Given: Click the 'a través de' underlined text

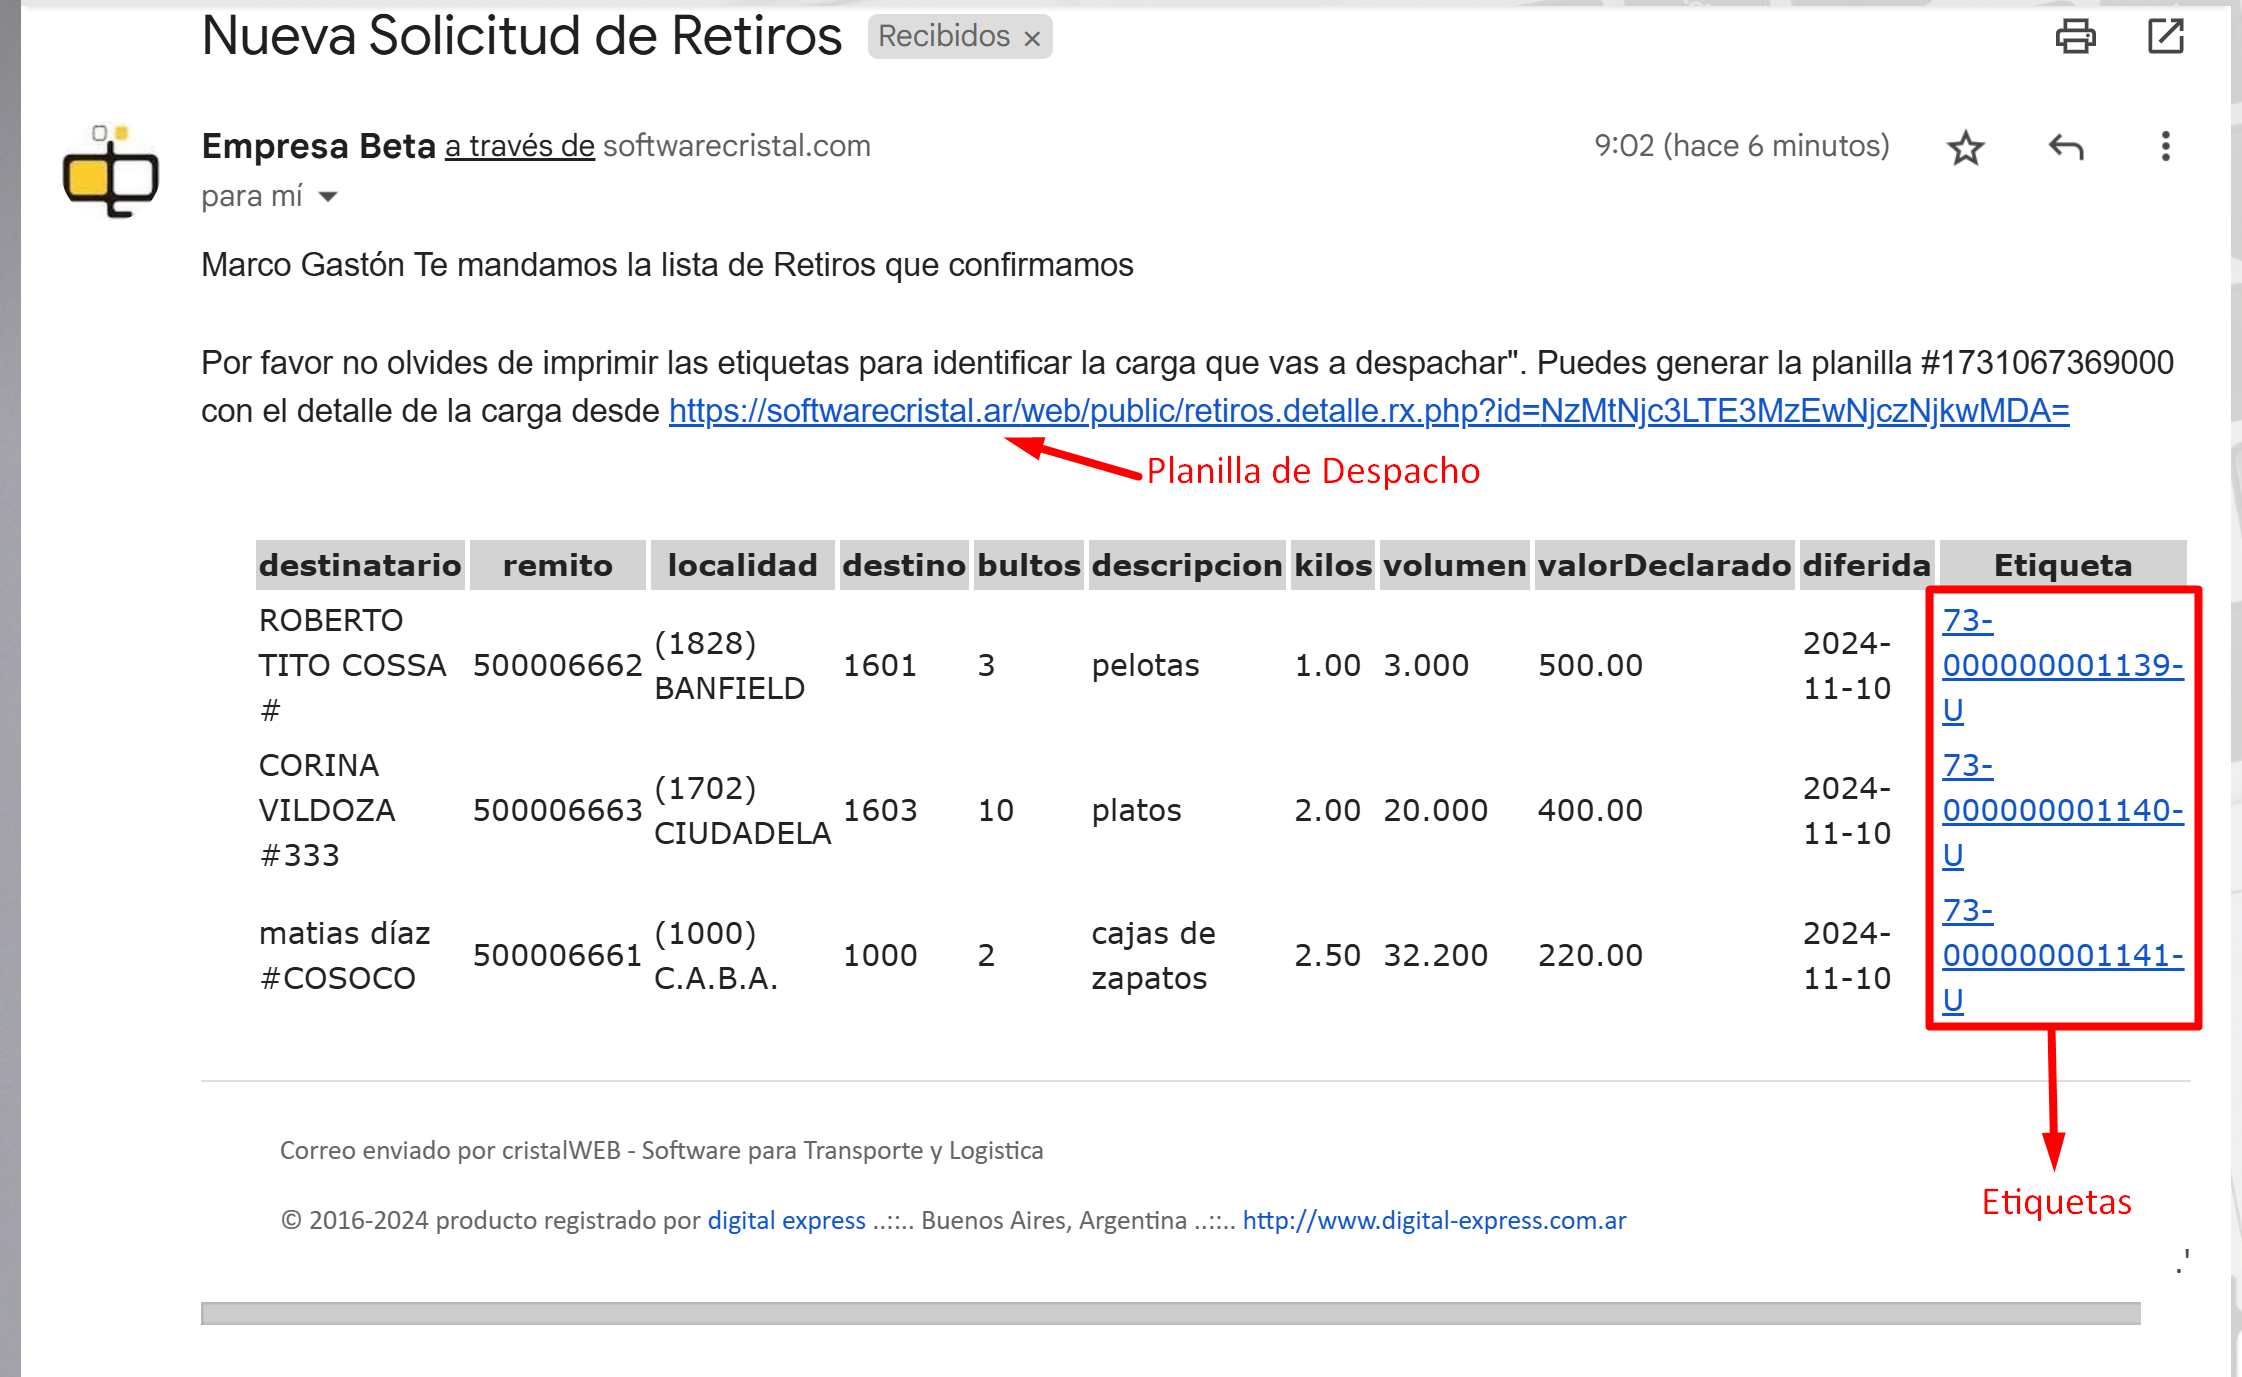Looking at the screenshot, I should click(519, 146).
